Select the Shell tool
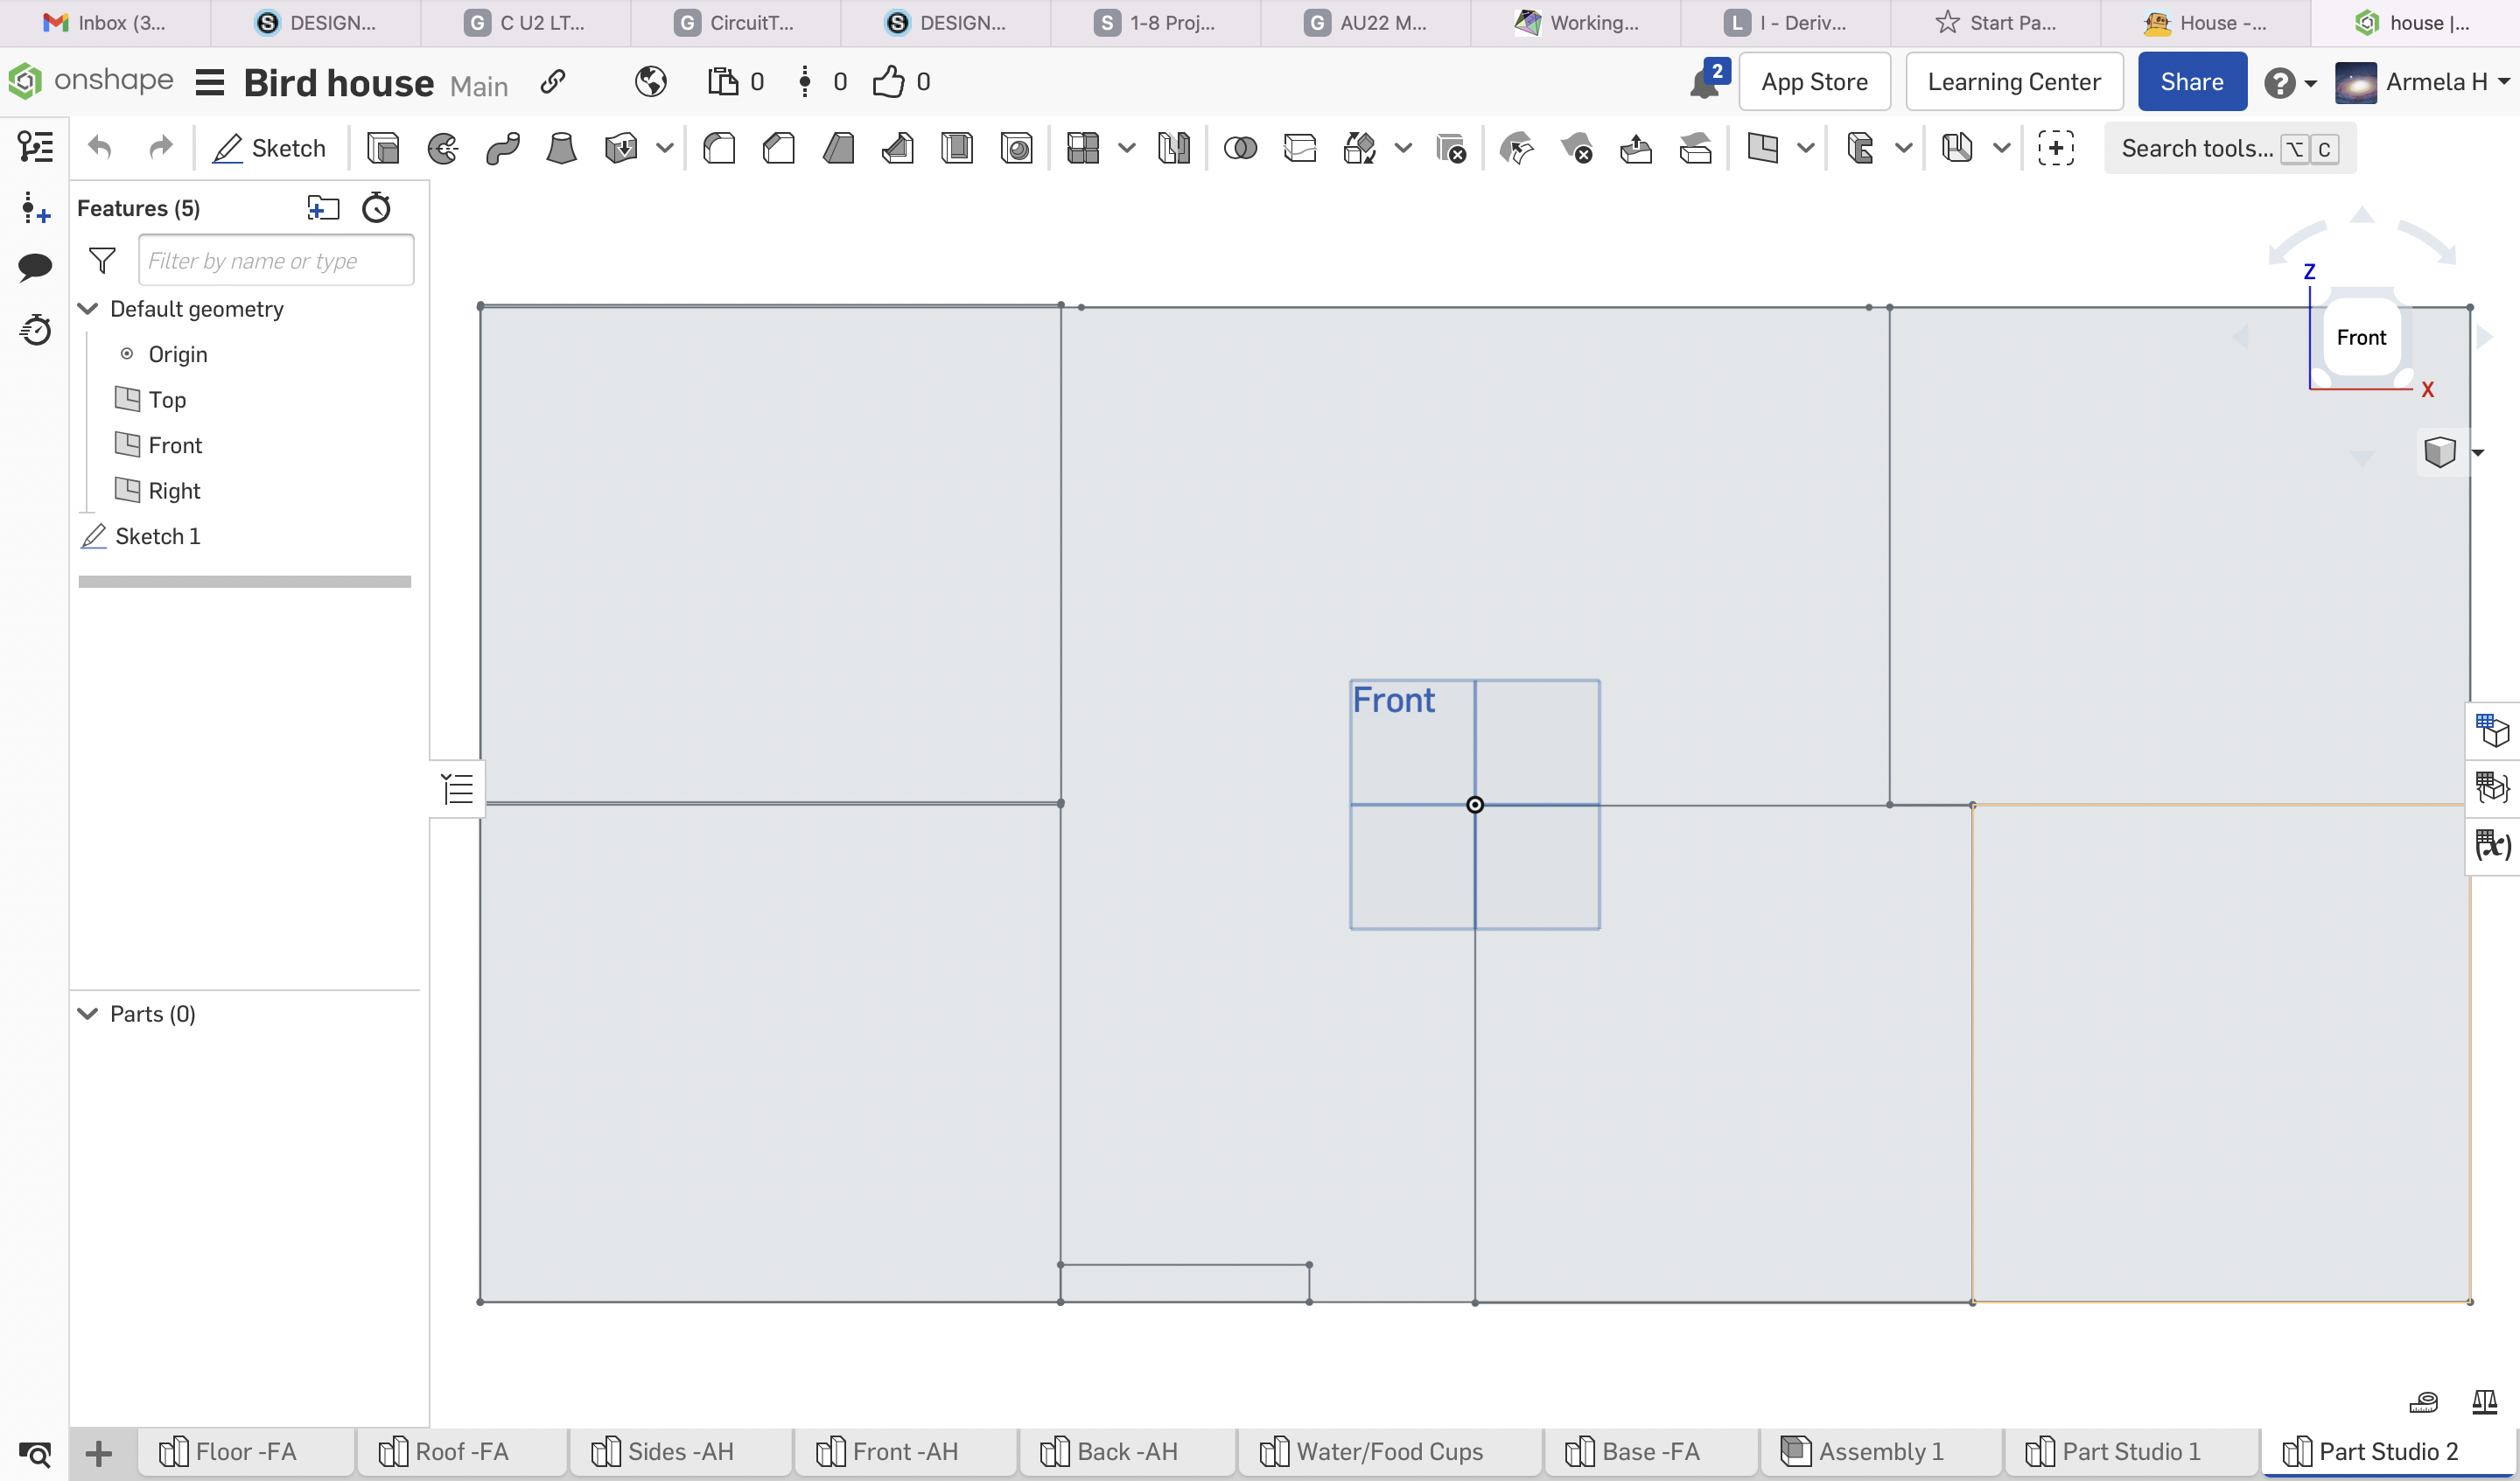The height and width of the screenshot is (1481, 2520). pos(957,148)
